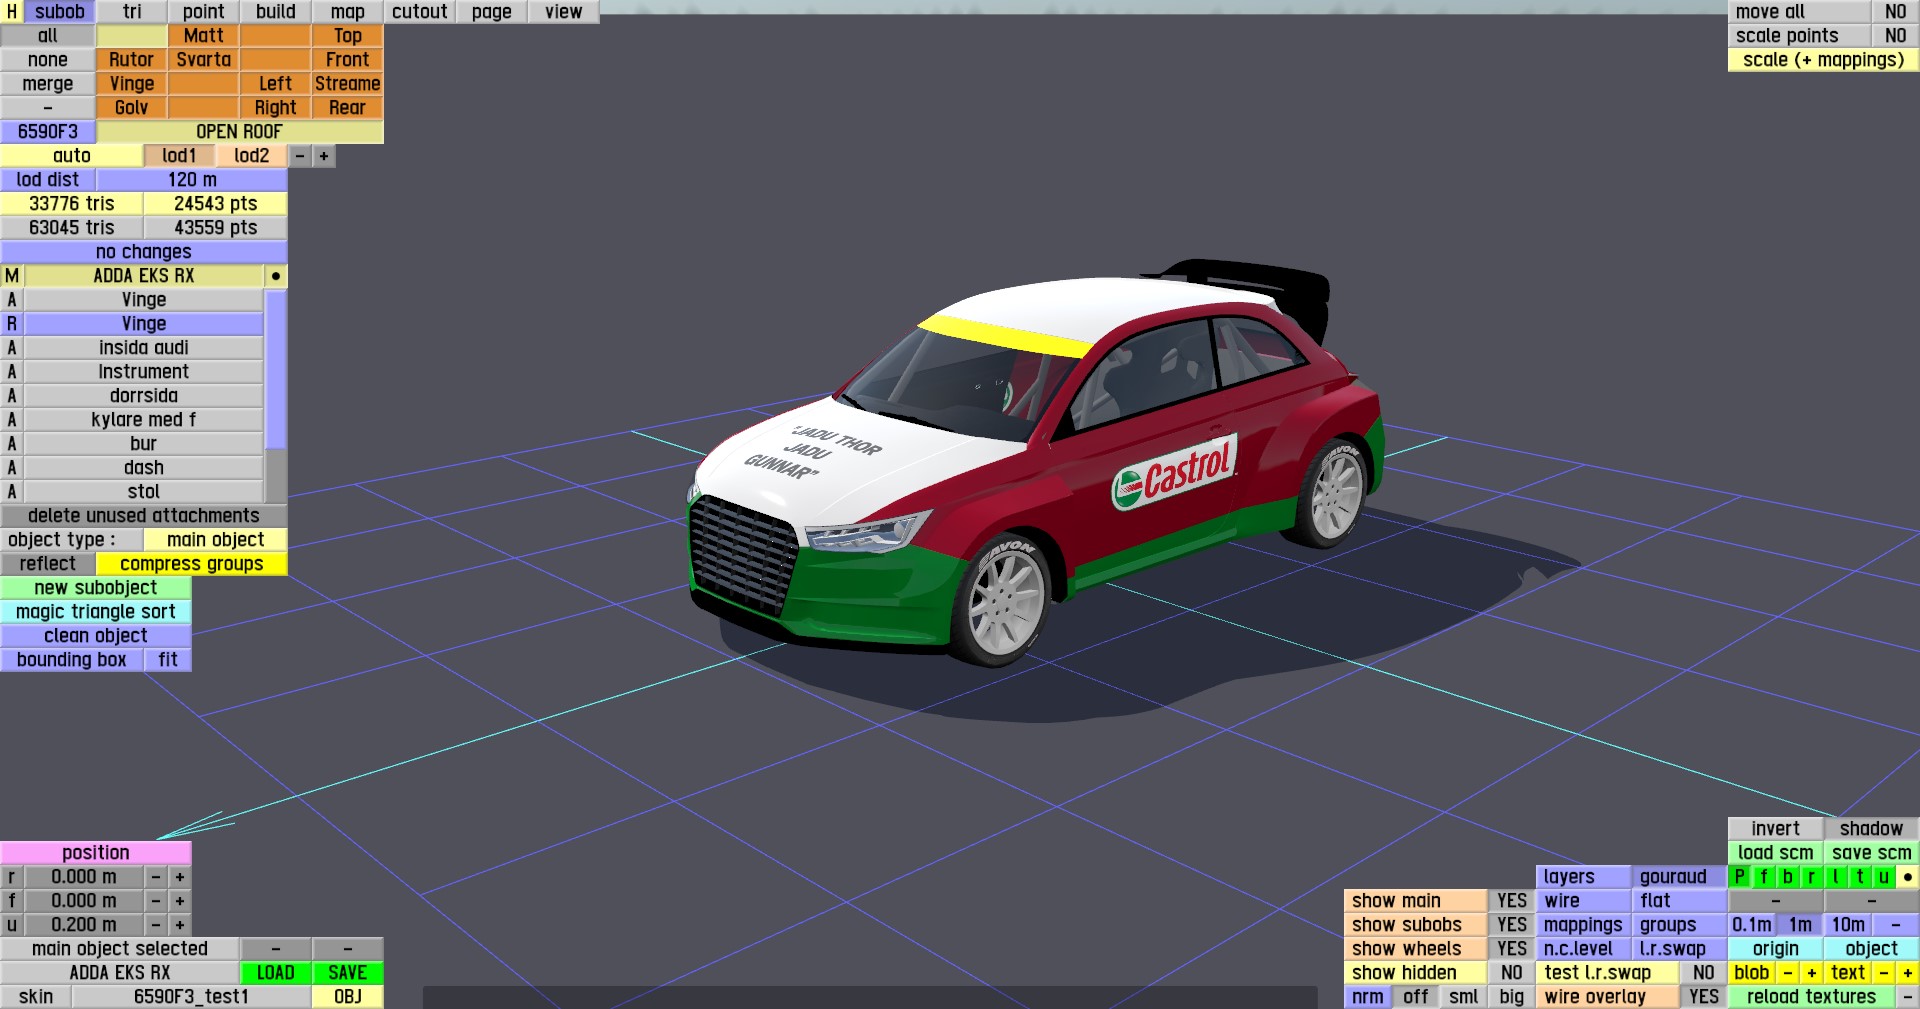Select the 10m grid size button

(x=1848, y=925)
